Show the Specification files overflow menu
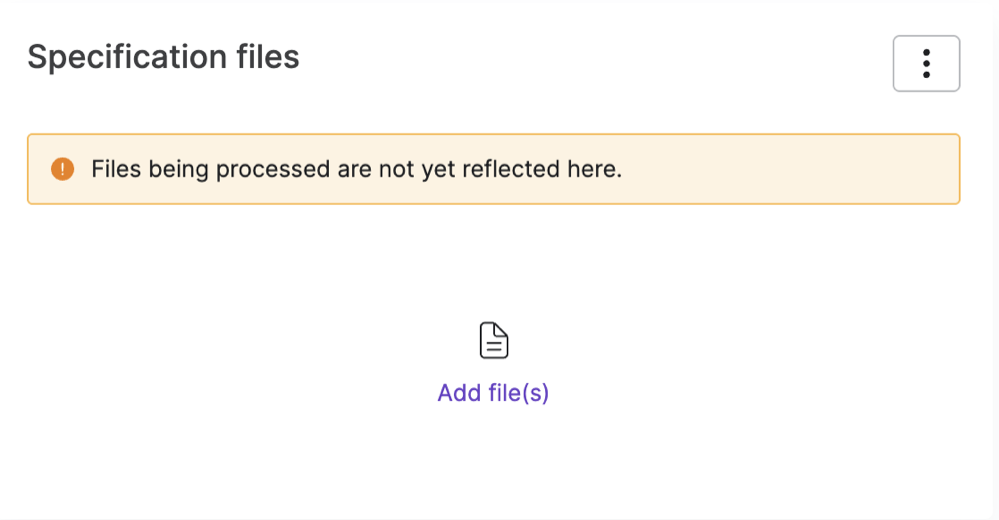This screenshot has height=520, width=999. coord(926,64)
